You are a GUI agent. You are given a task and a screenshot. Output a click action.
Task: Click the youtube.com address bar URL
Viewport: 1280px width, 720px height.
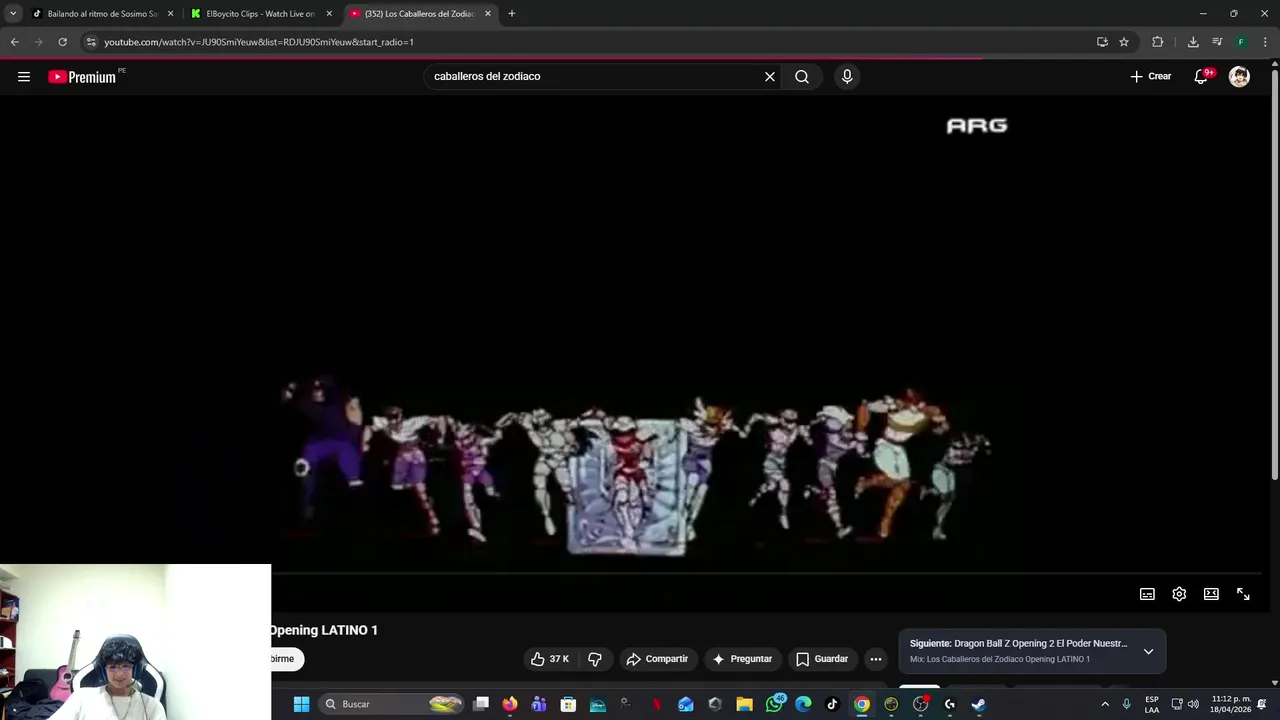[x=258, y=42]
